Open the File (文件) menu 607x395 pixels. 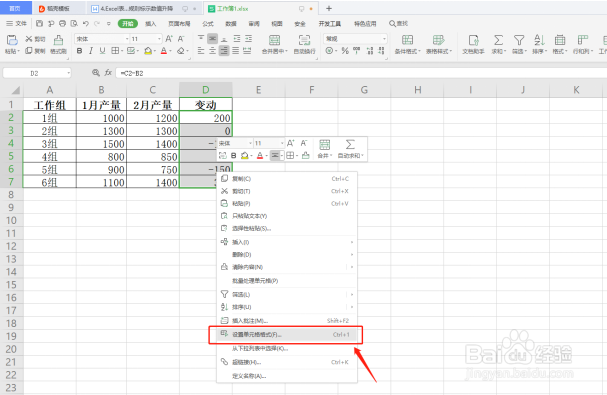coord(17,24)
